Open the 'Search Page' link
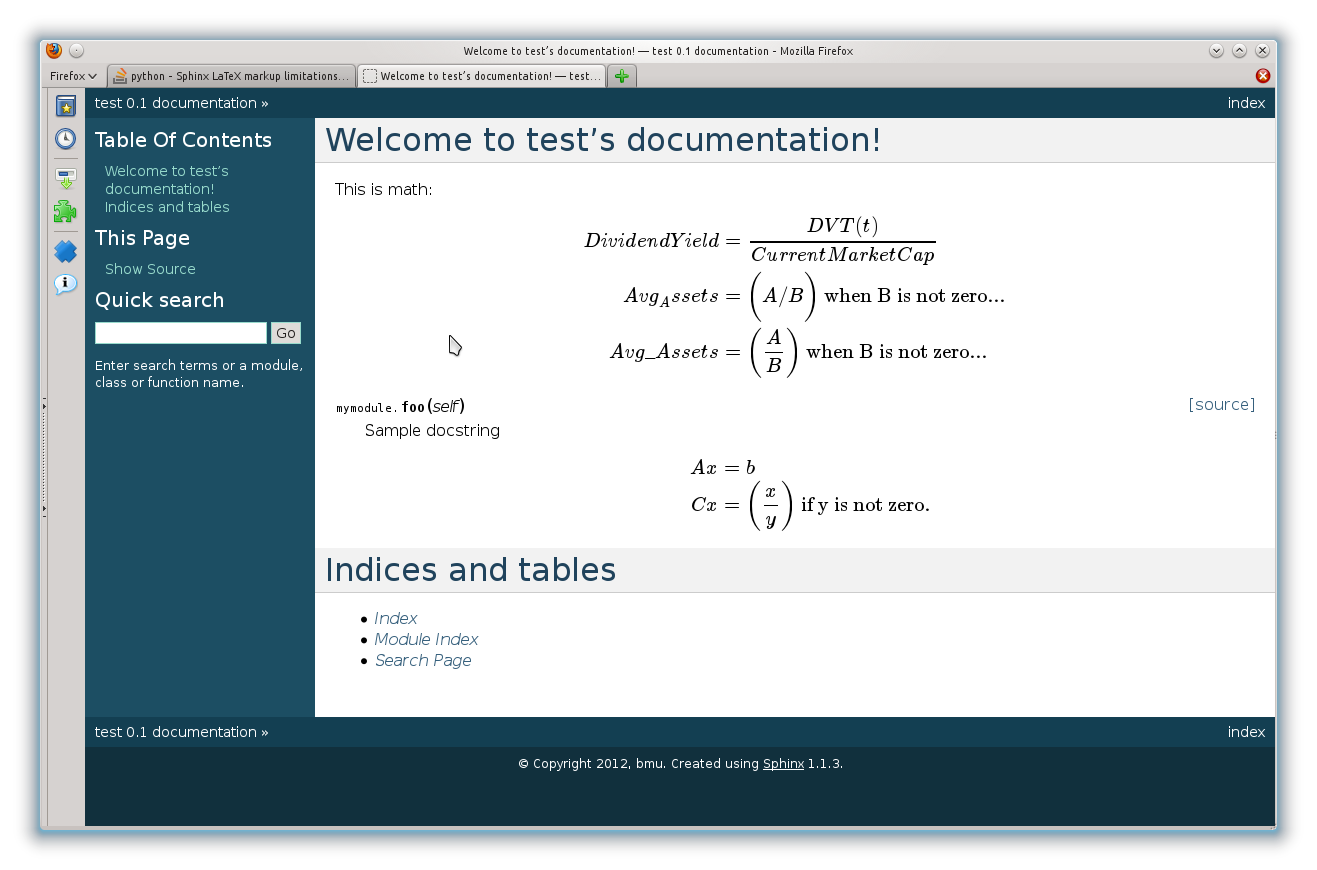Image resolution: width=1317 pixels, height=870 pixels. [x=423, y=660]
